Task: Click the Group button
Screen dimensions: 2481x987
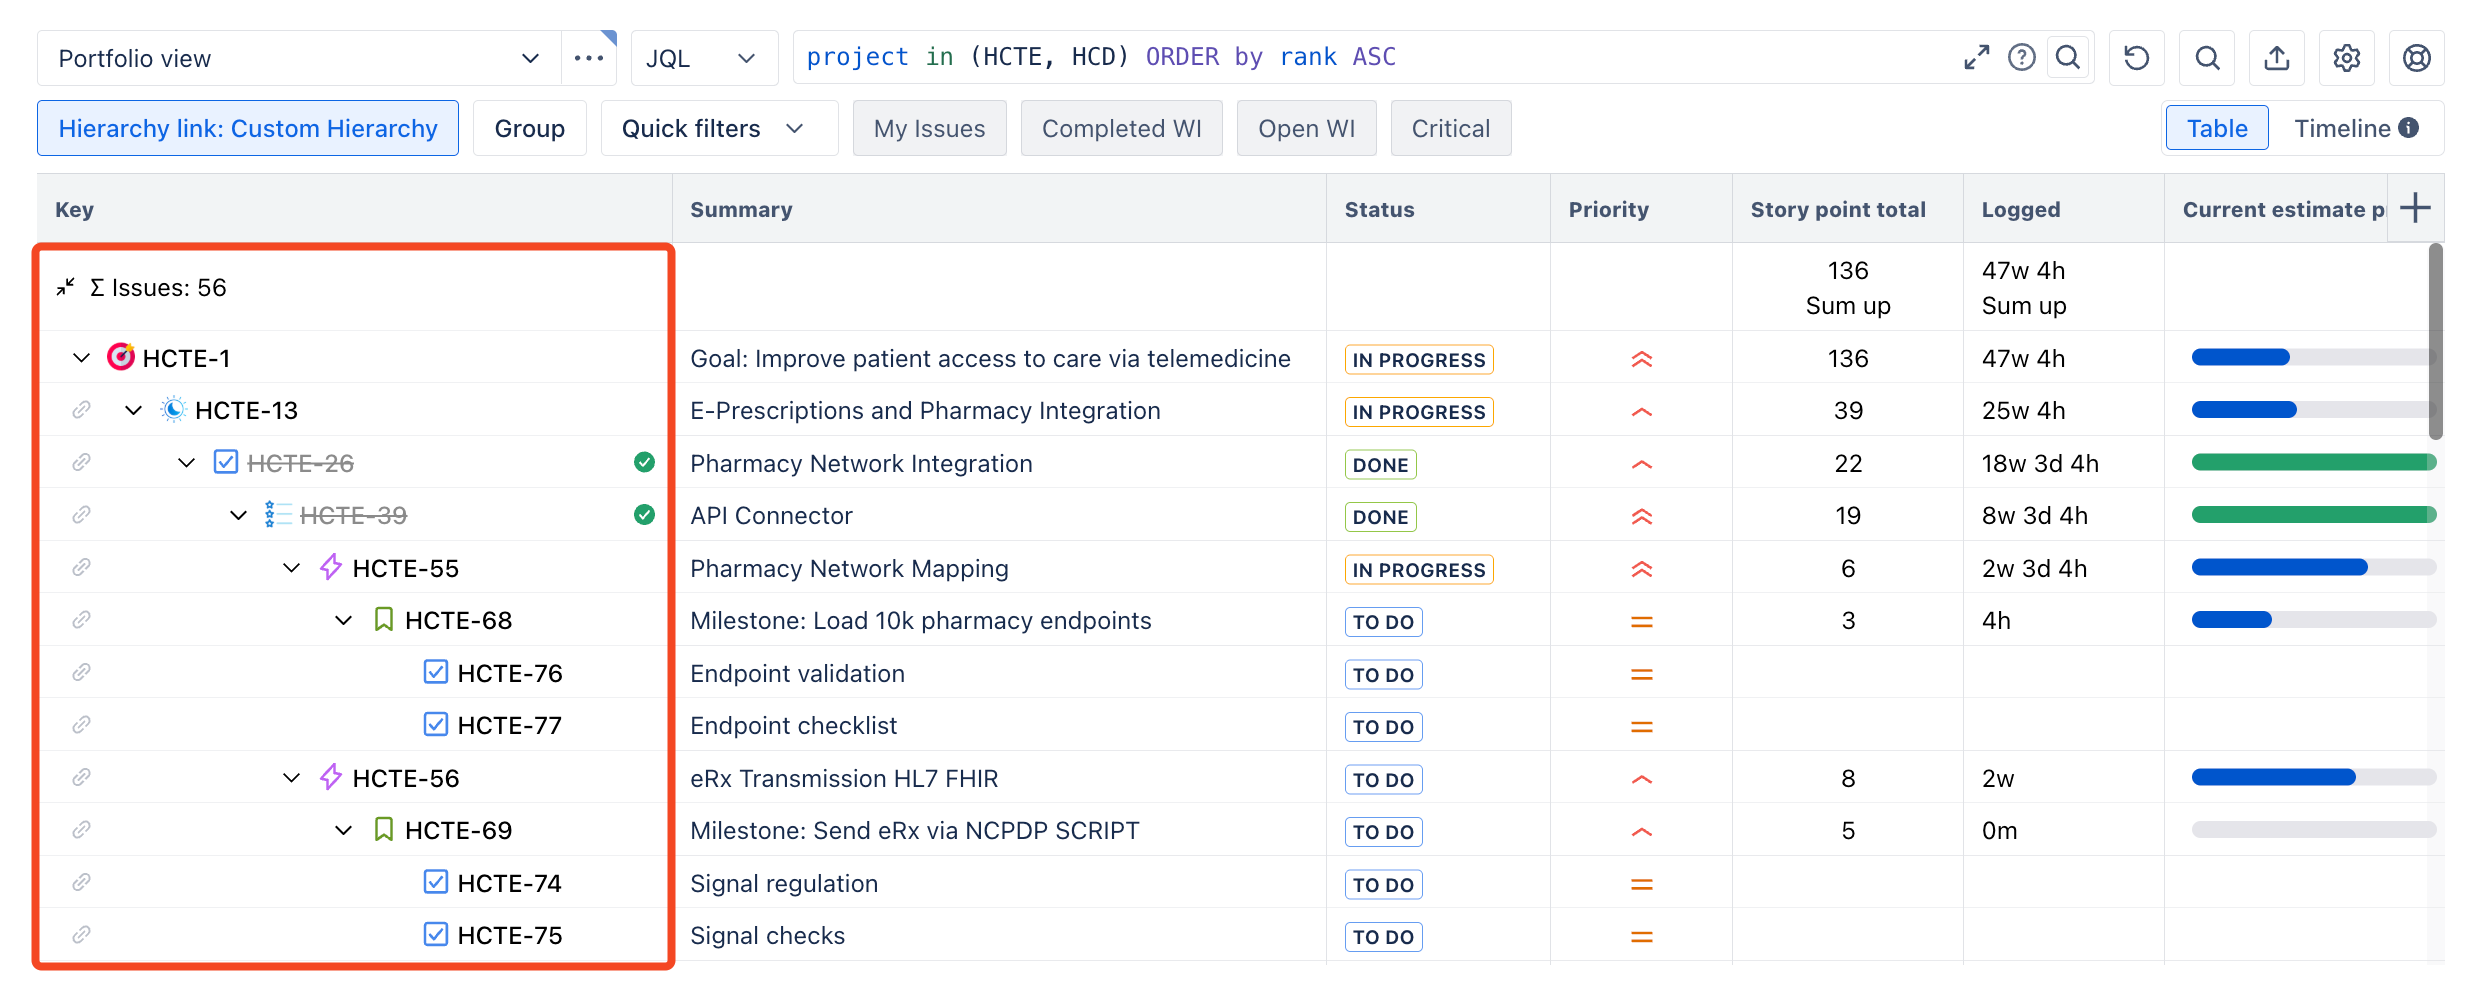Action: point(529,128)
